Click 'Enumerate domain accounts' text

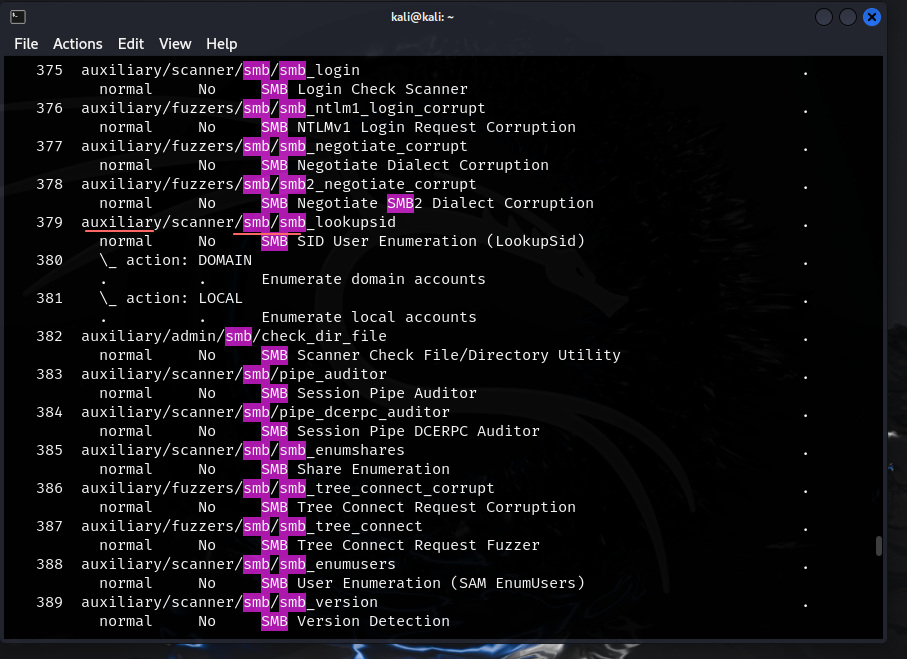point(374,279)
